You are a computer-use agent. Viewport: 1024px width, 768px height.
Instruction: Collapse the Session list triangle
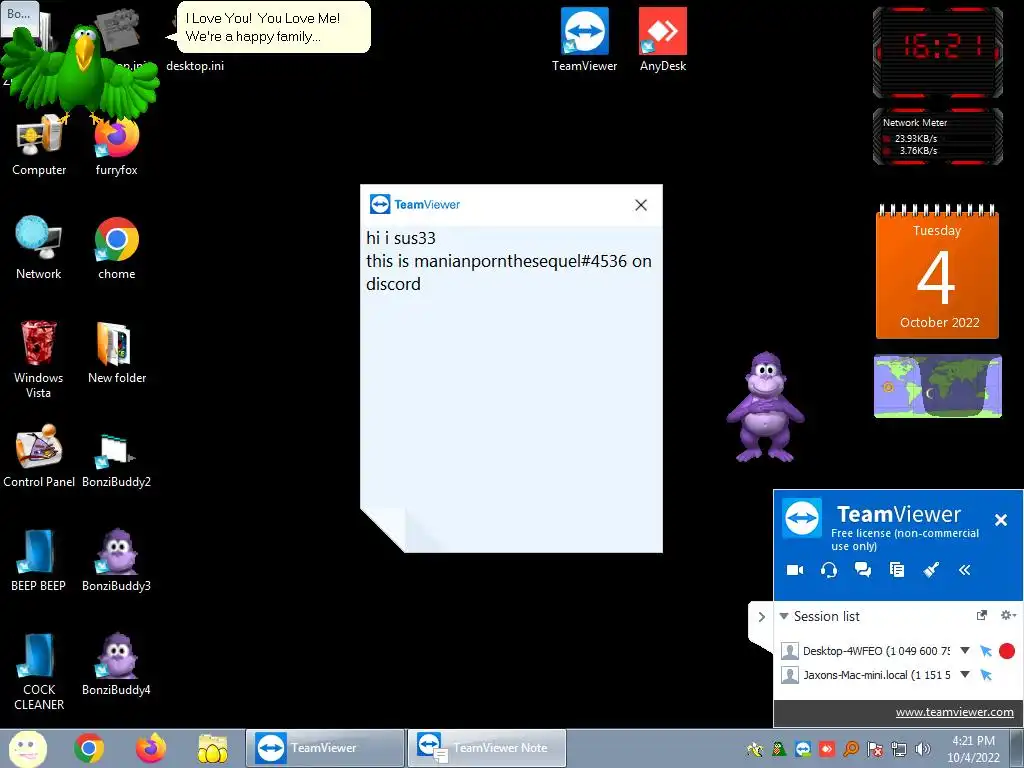point(784,616)
